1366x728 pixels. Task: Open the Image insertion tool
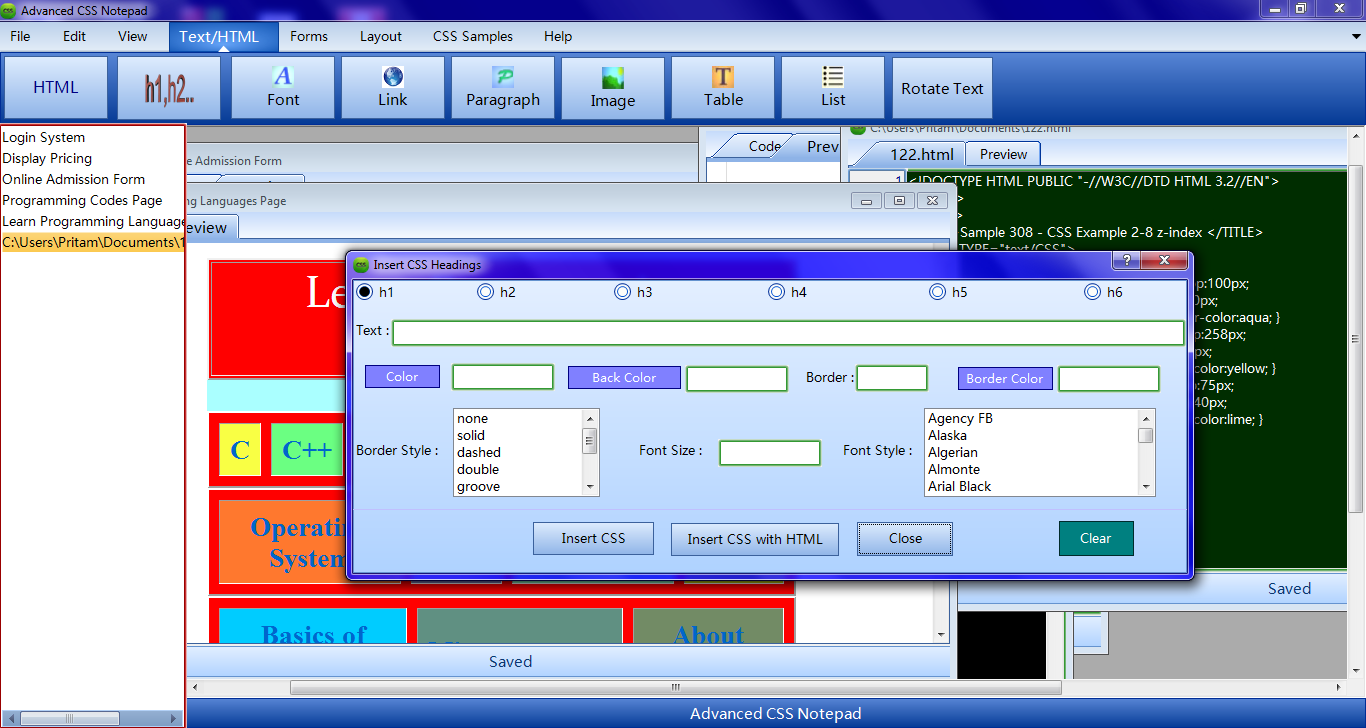[612, 87]
